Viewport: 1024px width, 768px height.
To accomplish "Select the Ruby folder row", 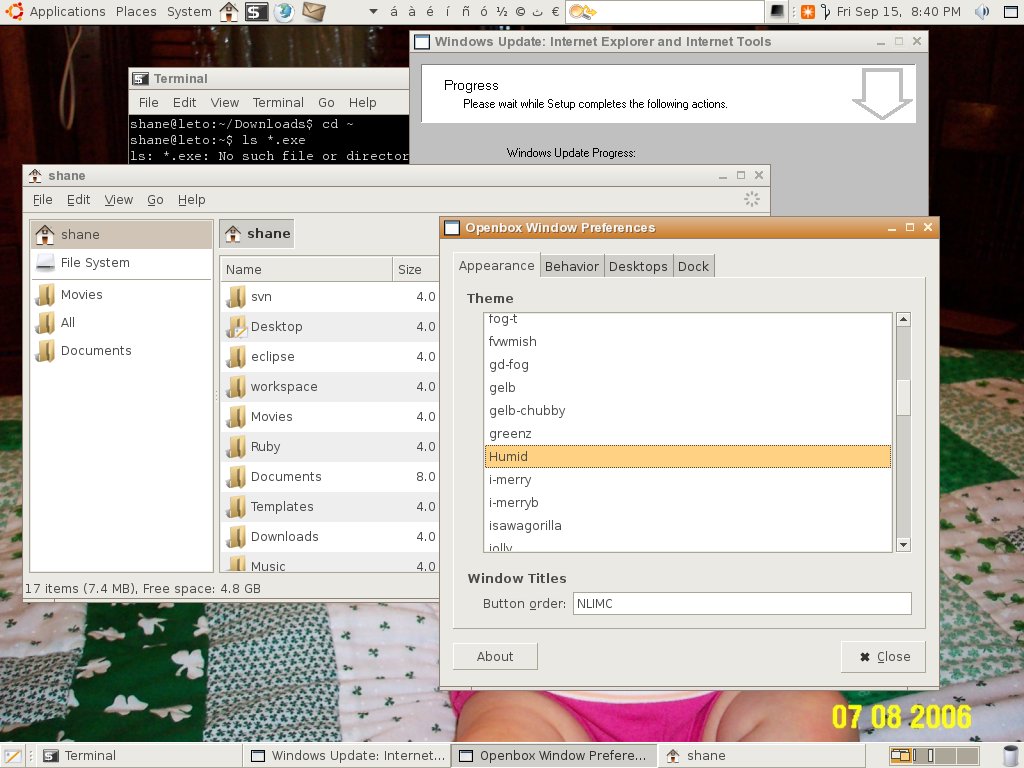I will pyautogui.click(x=330, y=447).
